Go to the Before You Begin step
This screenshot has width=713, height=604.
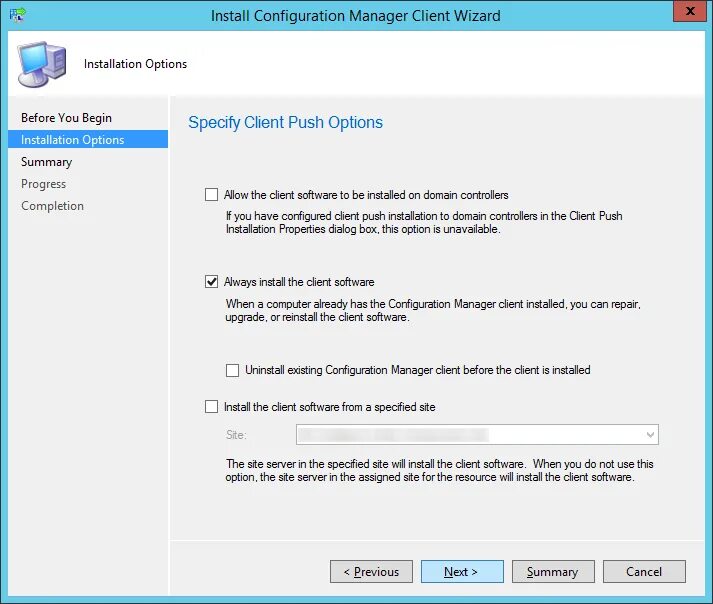[66, 118]
